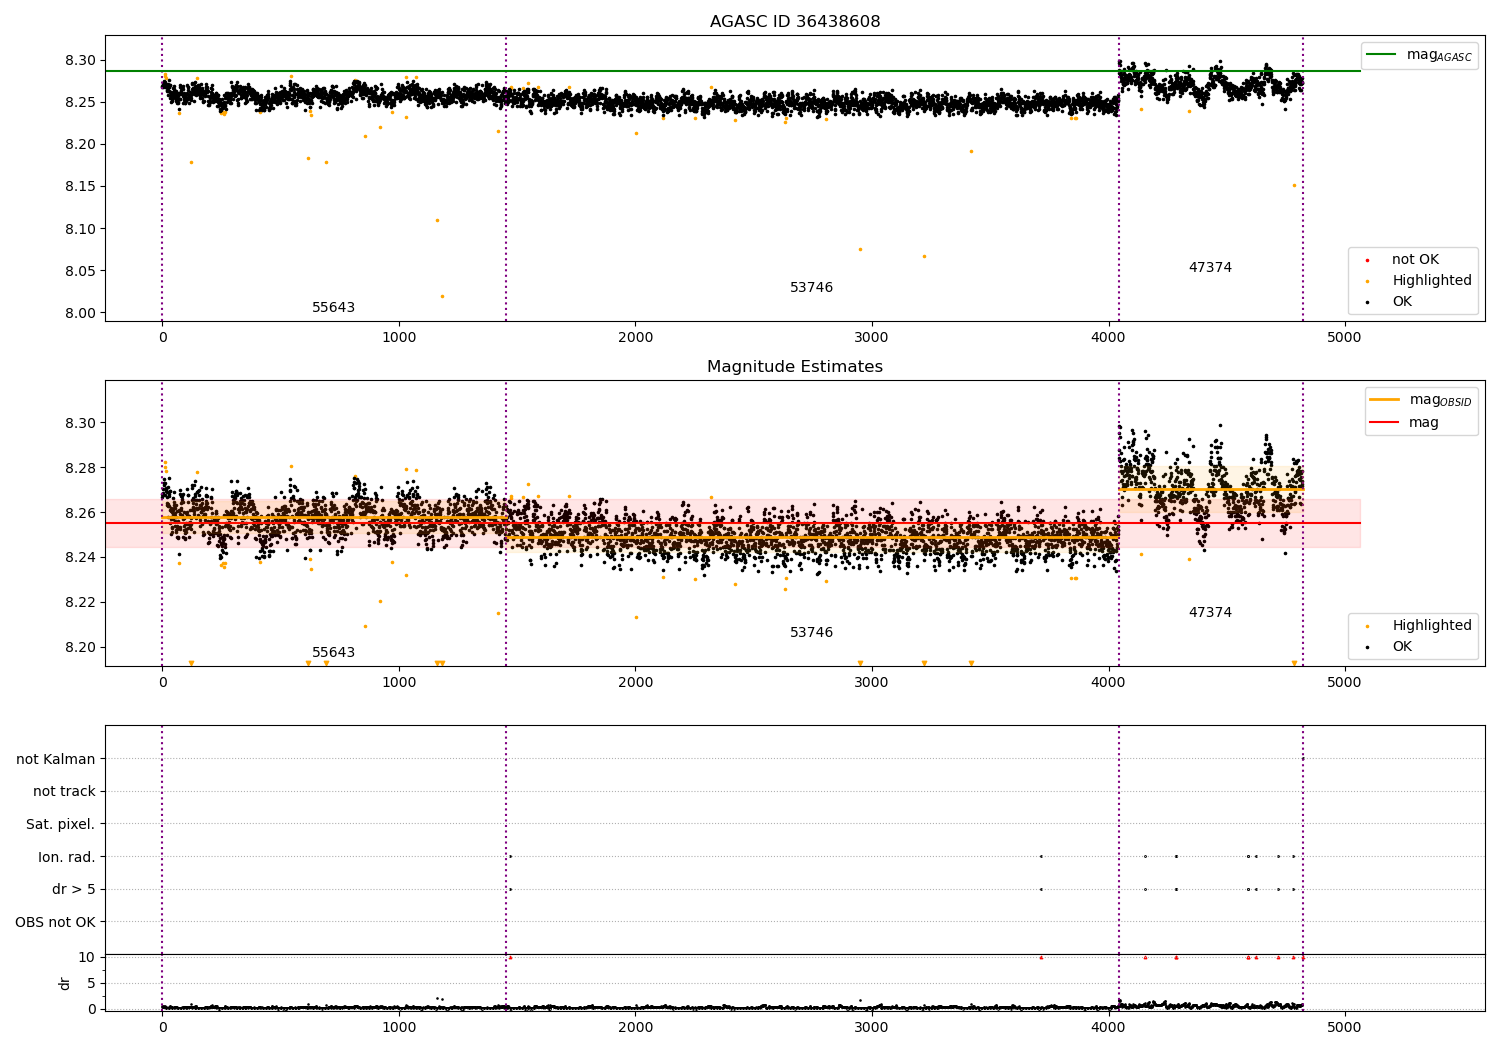Click the 8.10 y-axis tick label
1500x1050 pixels.
click(x=81, y=229)
